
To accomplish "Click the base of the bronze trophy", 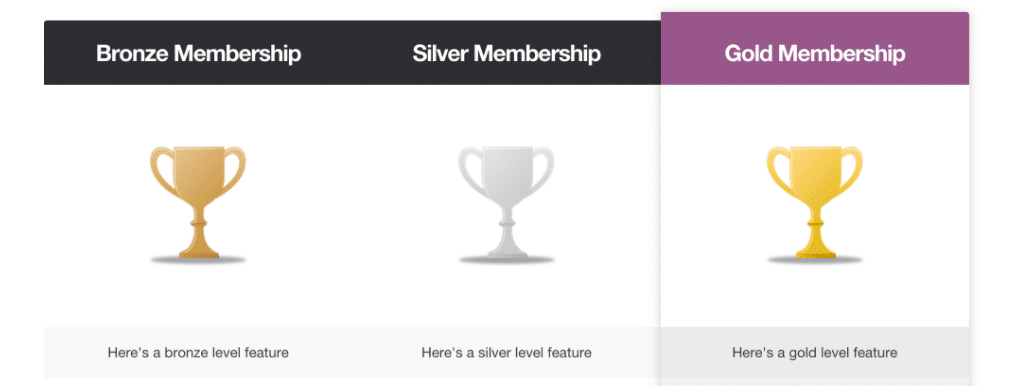I will coord(198,251).
